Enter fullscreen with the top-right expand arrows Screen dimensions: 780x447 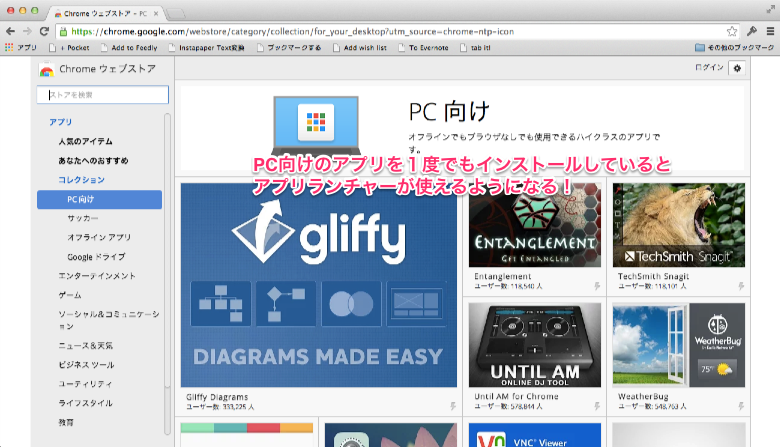[x=771, y=9]
